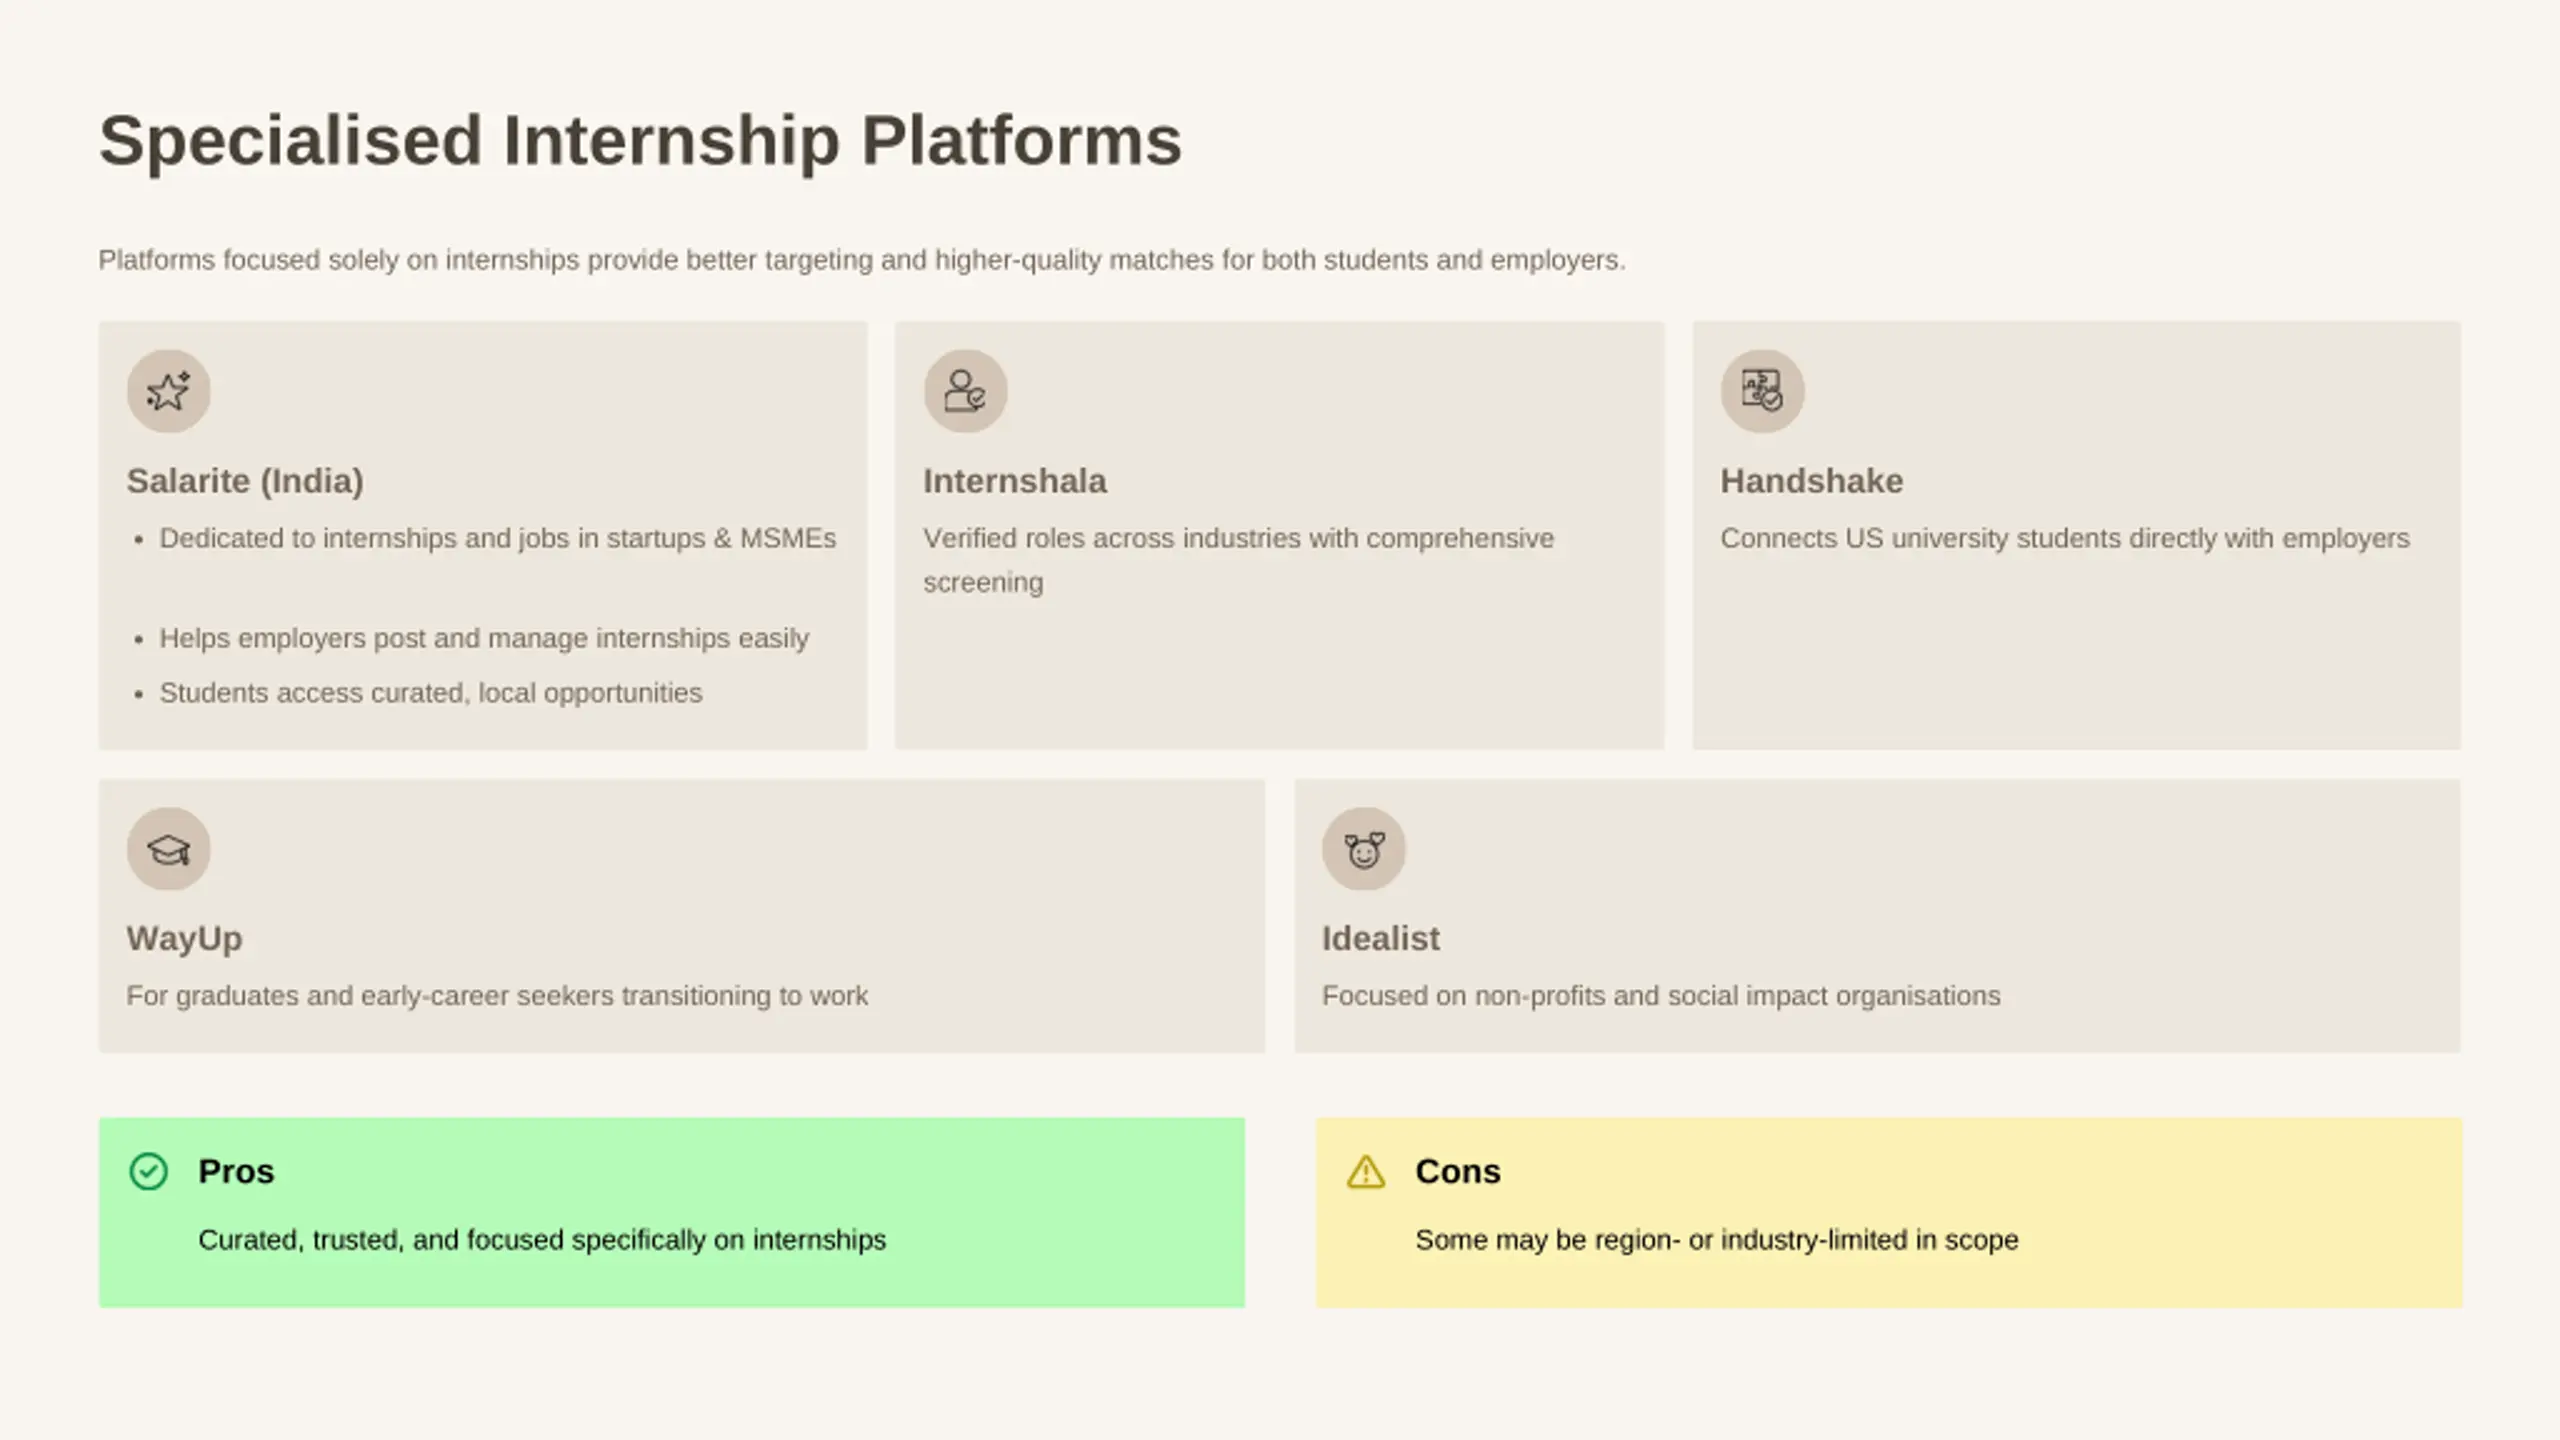Screen dimensions: 2560x1440
Task: Click the graduation cap icon above WayUp
Action: coord(168,849)
